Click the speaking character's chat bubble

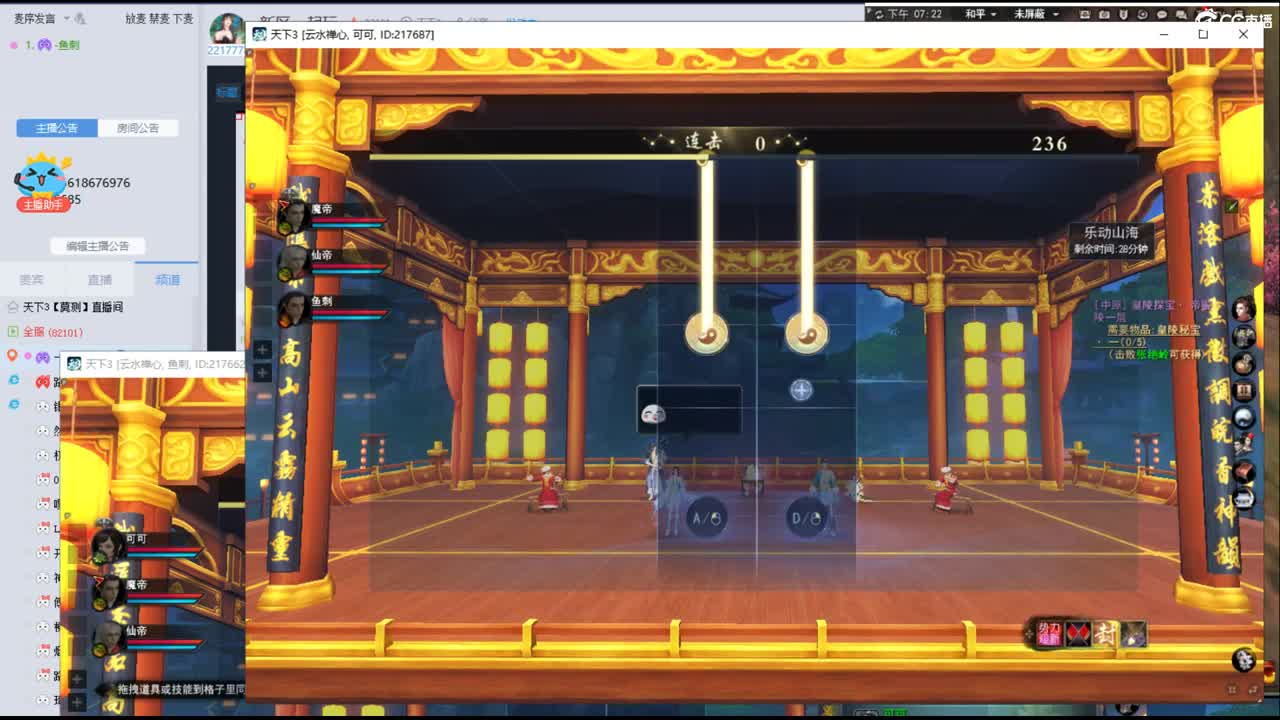coord(689,410)
